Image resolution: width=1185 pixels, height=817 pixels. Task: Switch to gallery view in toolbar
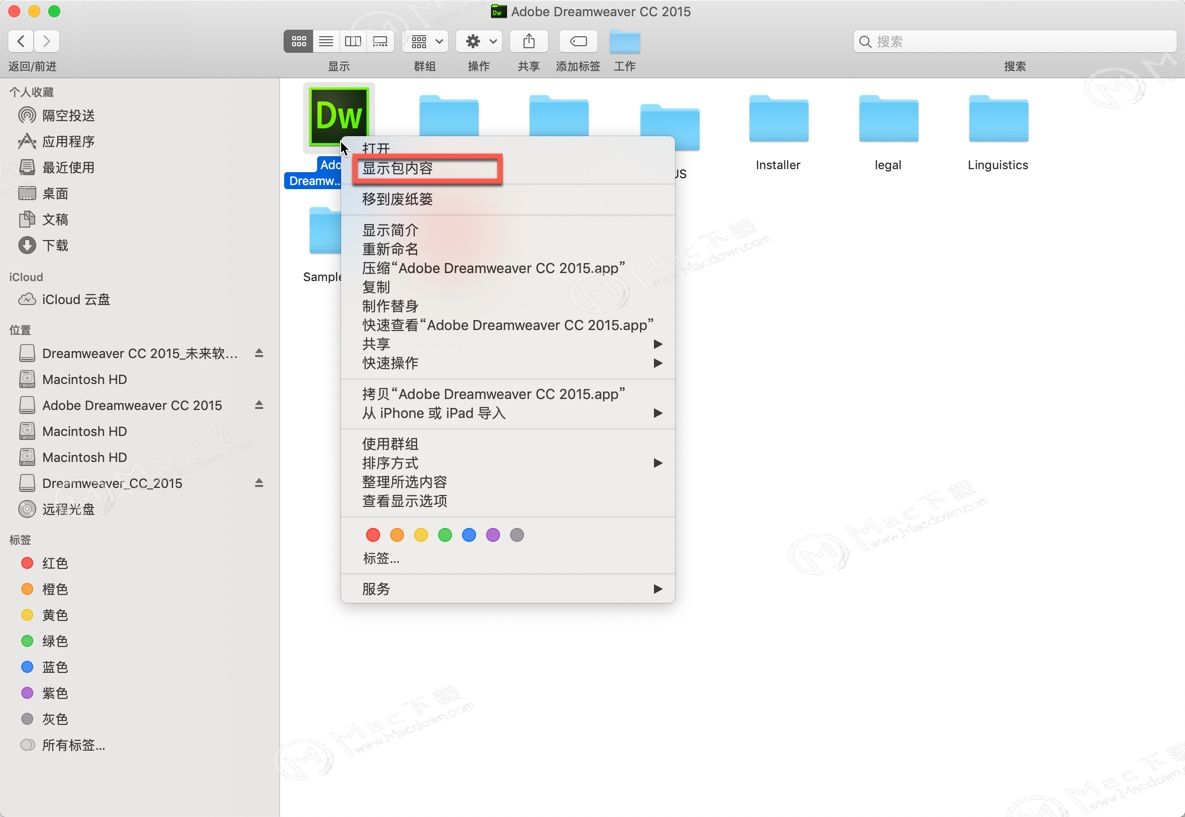click(380, 41)
